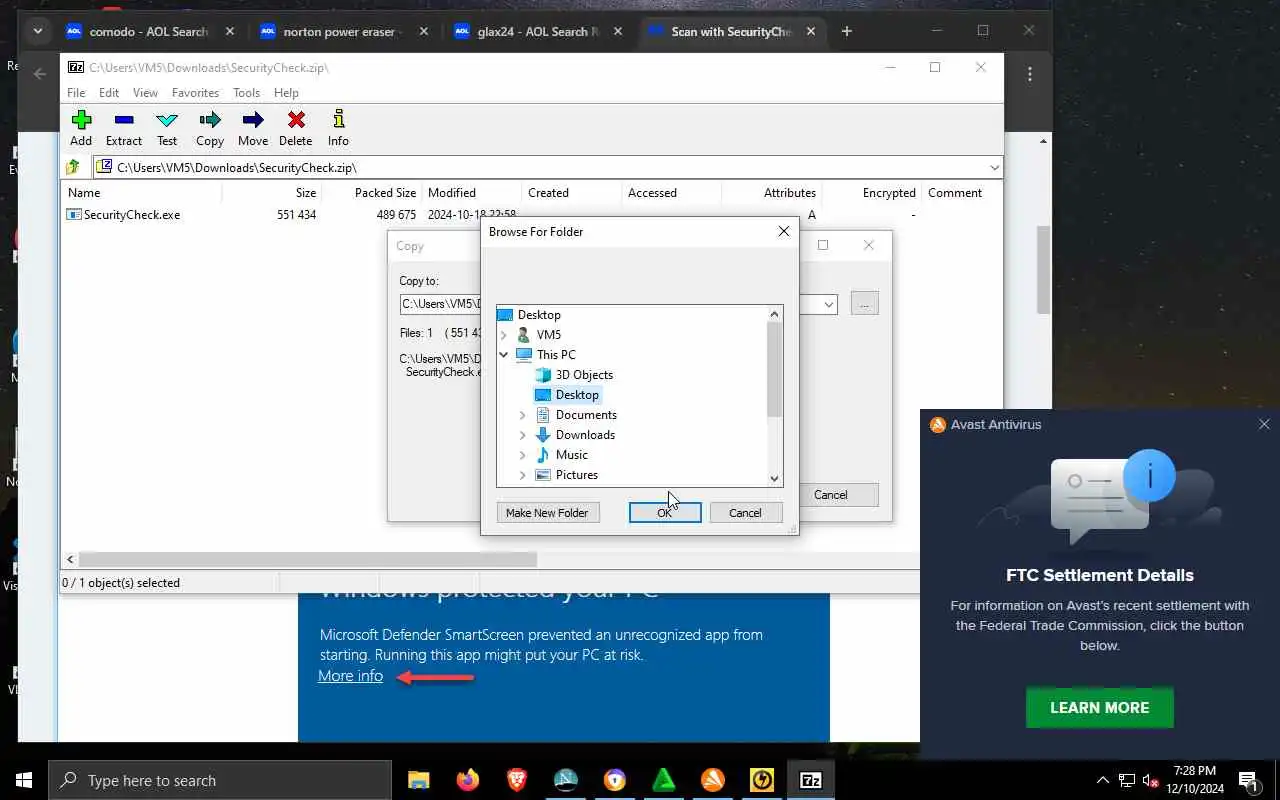Open the Copy to path dropdown
This screenshot has width=1280, height=800.
pos(829,304)
